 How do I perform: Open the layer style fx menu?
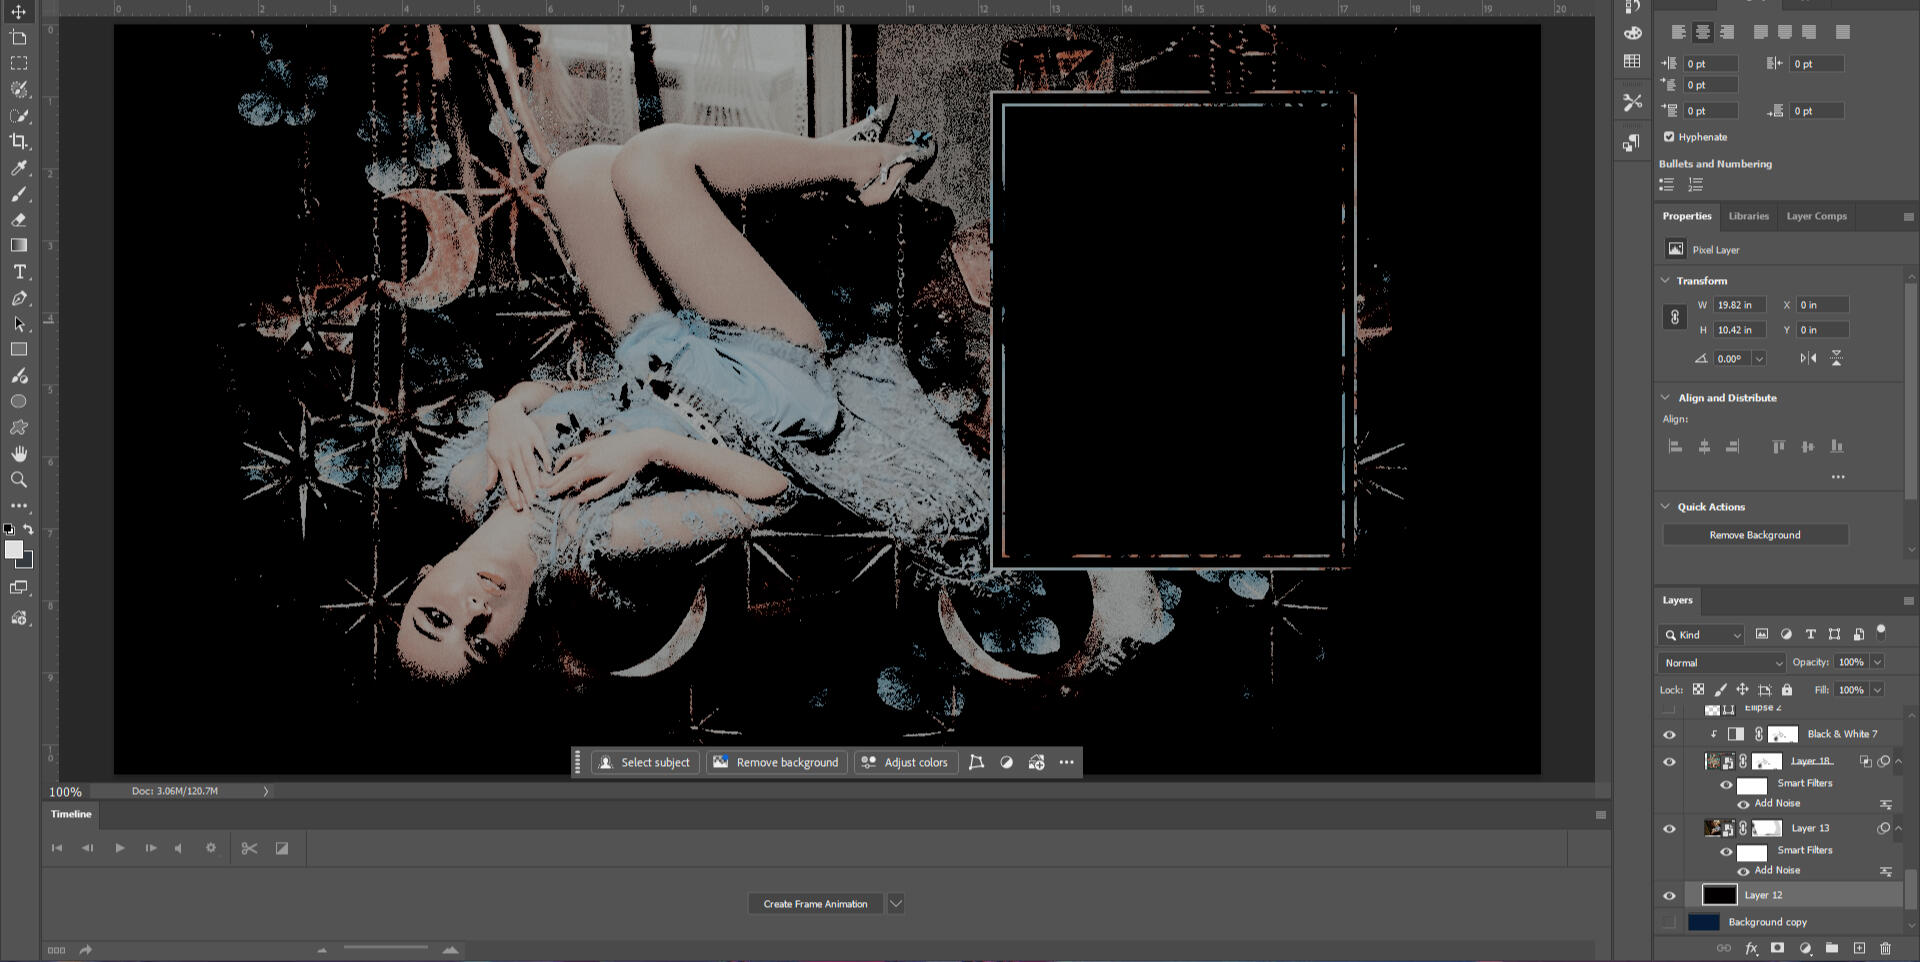[x=1751, y=948]
